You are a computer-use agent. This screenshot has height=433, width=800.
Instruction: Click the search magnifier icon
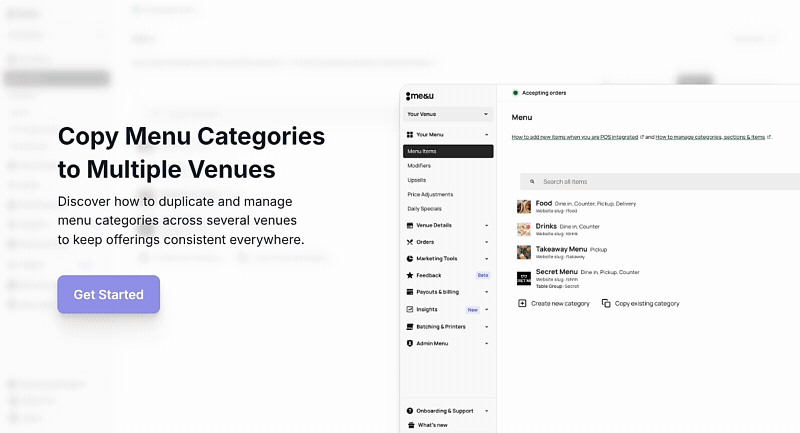(532, 182)
